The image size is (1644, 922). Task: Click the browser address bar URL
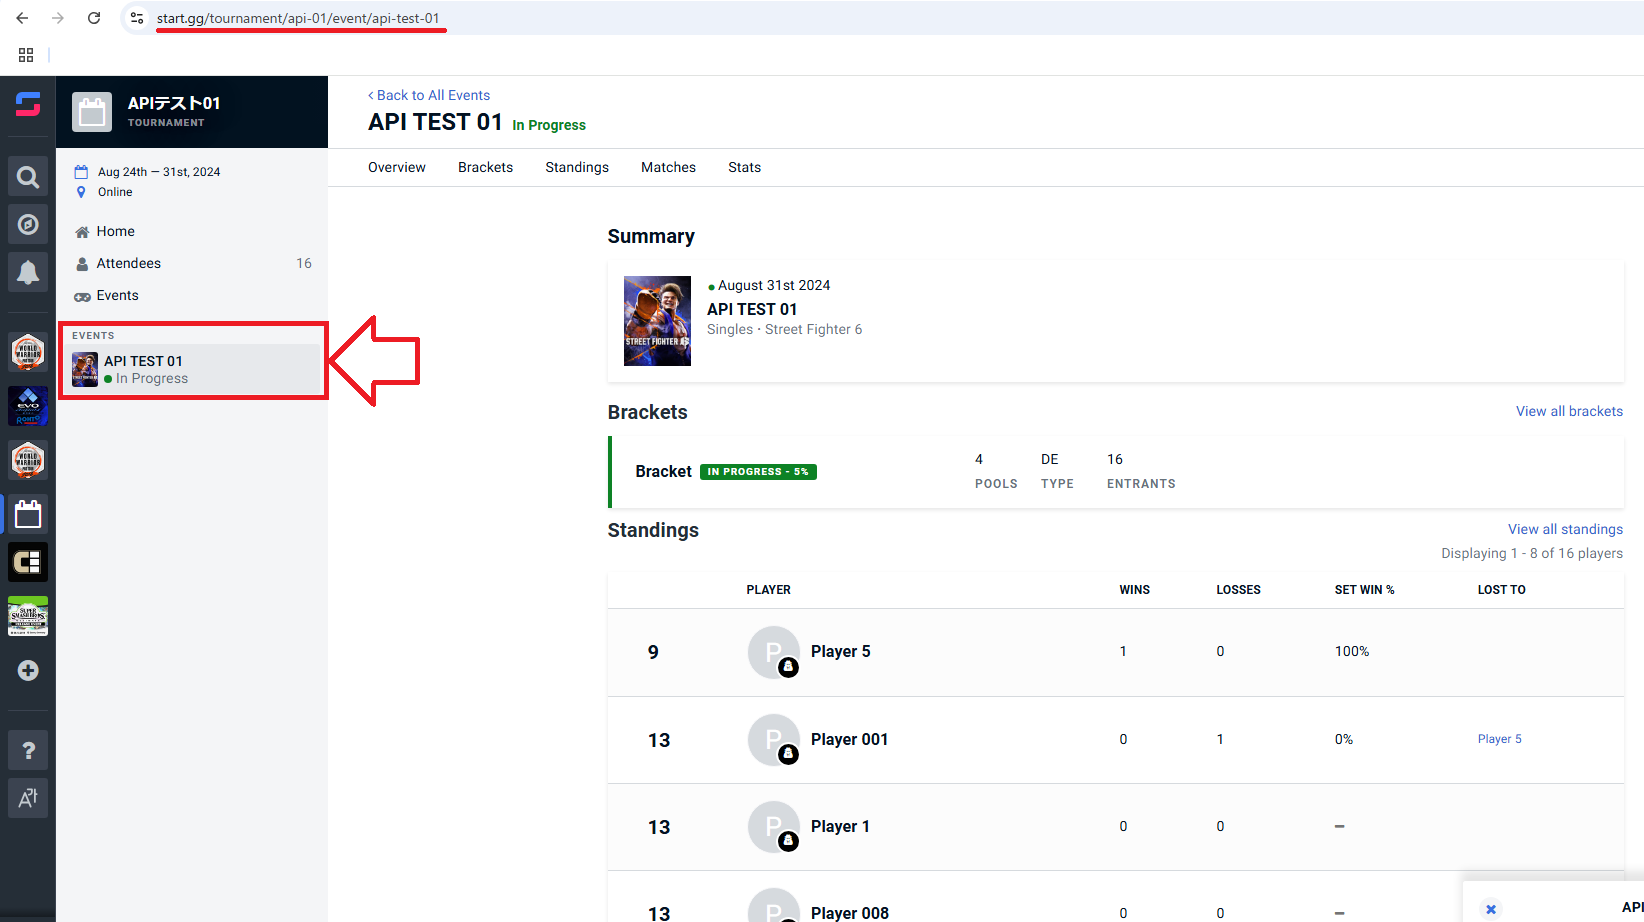point(298,18)
